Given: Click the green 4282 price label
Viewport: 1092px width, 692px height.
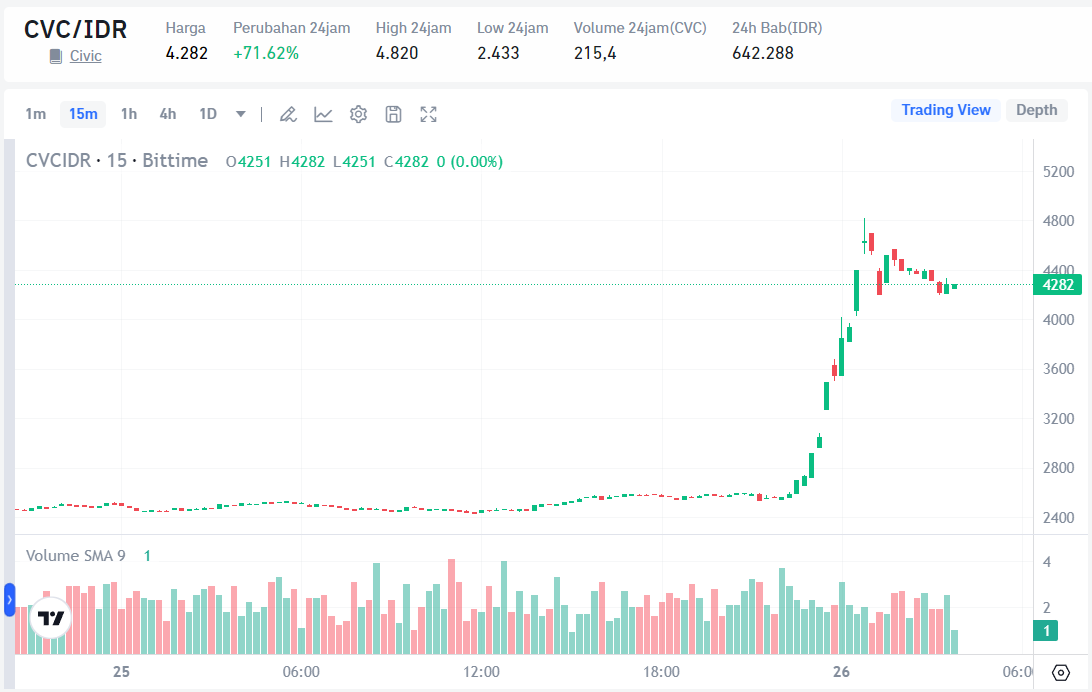Looking at the screenshot, I should [1057, 284].
